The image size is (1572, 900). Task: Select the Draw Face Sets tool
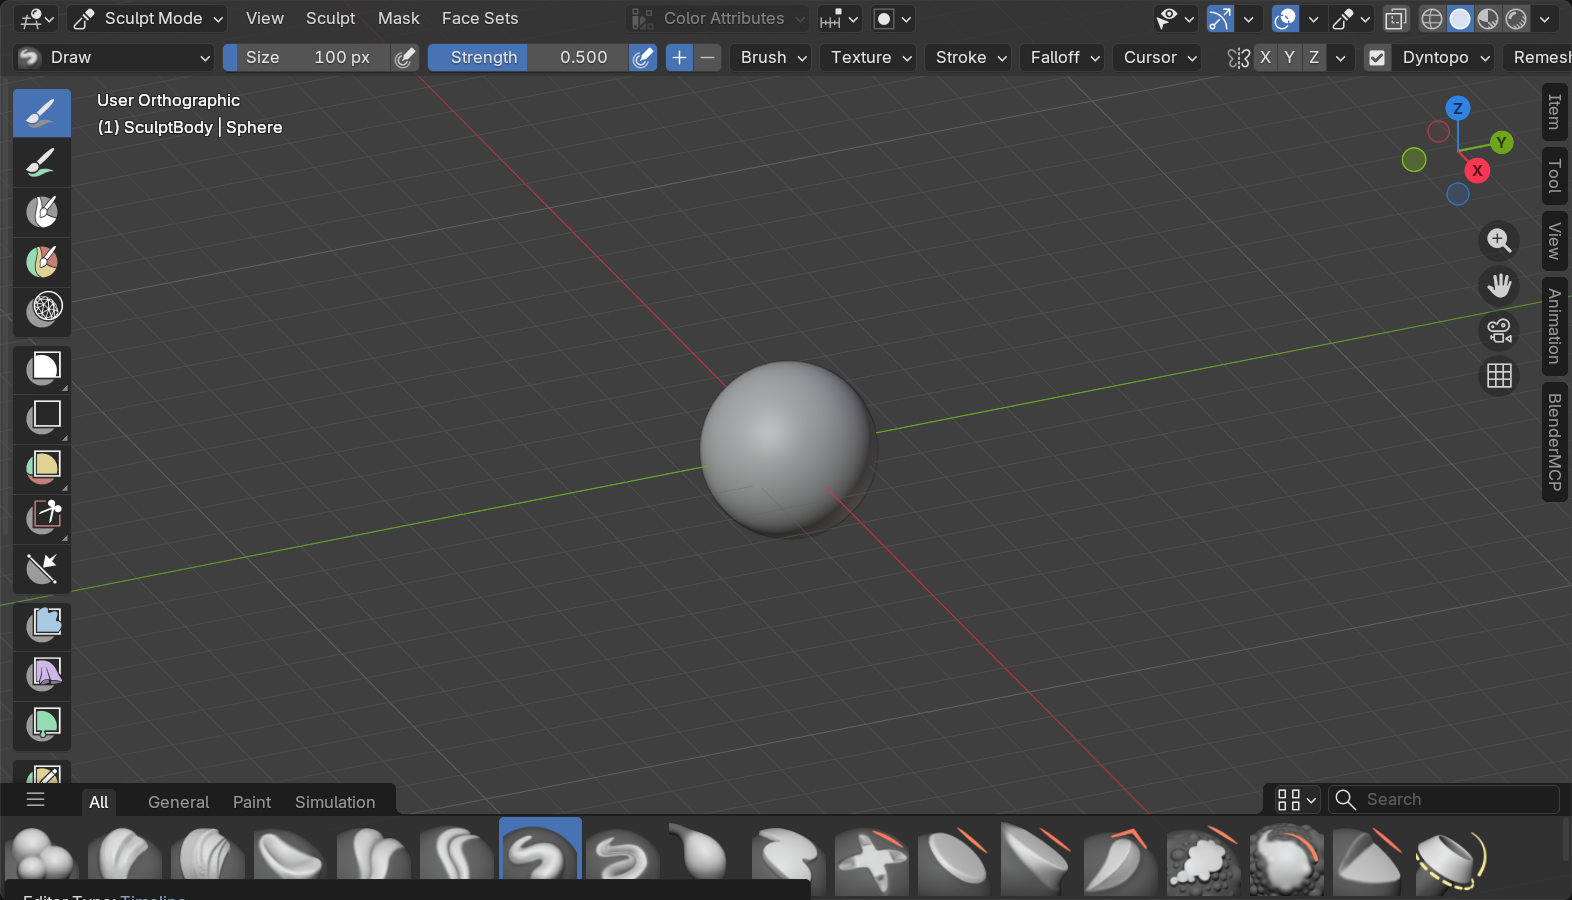(42, 262)
